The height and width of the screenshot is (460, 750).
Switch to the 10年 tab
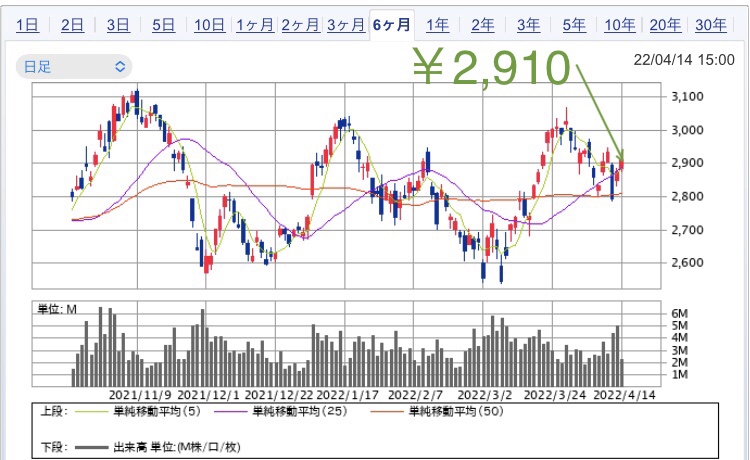click(619, 25)
